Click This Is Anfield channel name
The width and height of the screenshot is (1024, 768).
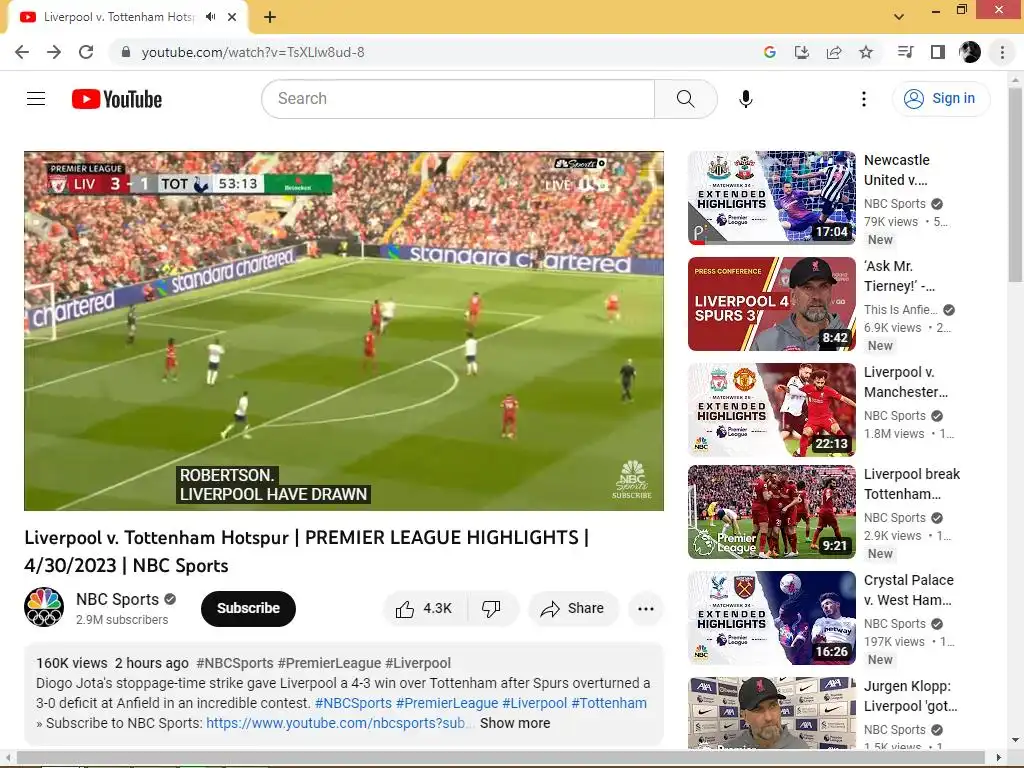point(901,310)
